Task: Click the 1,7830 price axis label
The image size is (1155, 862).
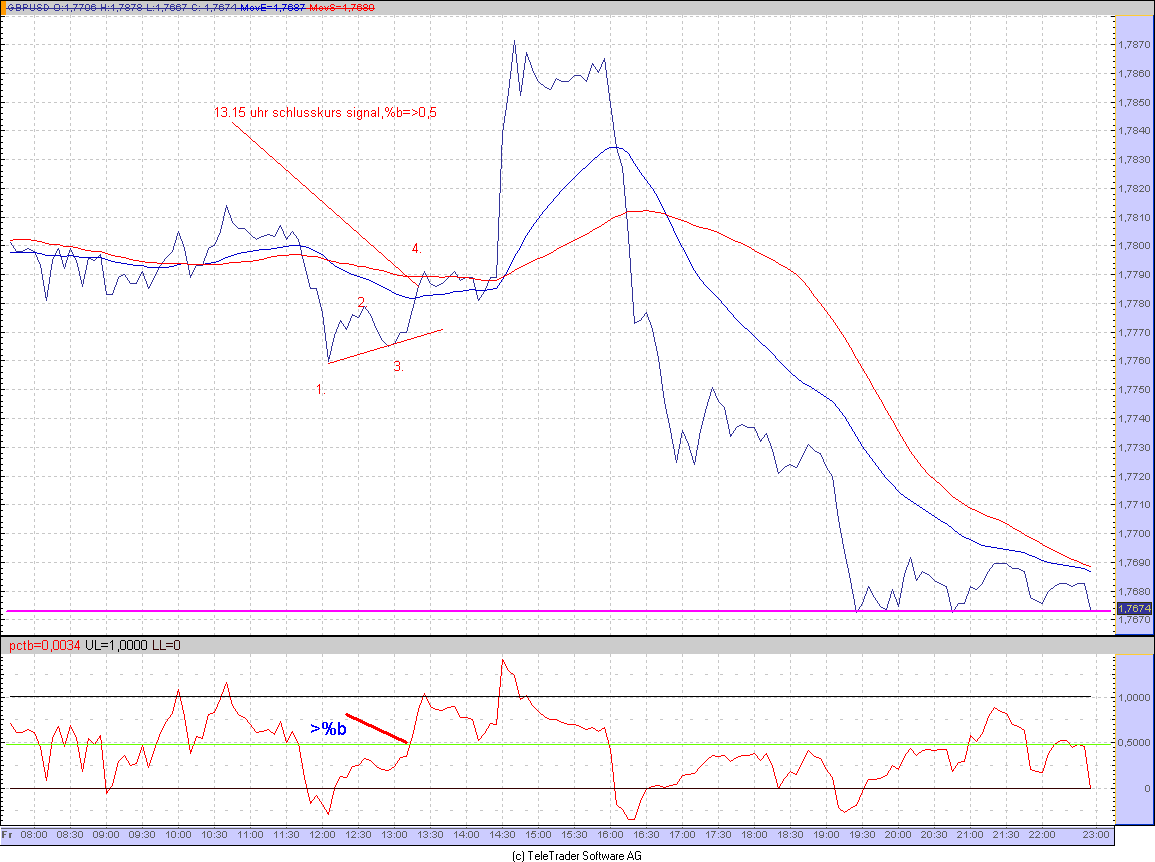Action: coord(1134,160)
